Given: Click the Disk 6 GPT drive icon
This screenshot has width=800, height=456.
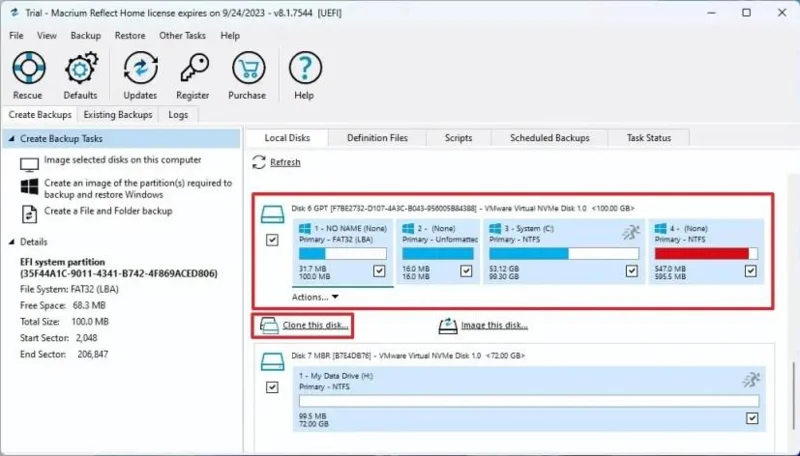Looking at the screenshot, I should 272,214.
